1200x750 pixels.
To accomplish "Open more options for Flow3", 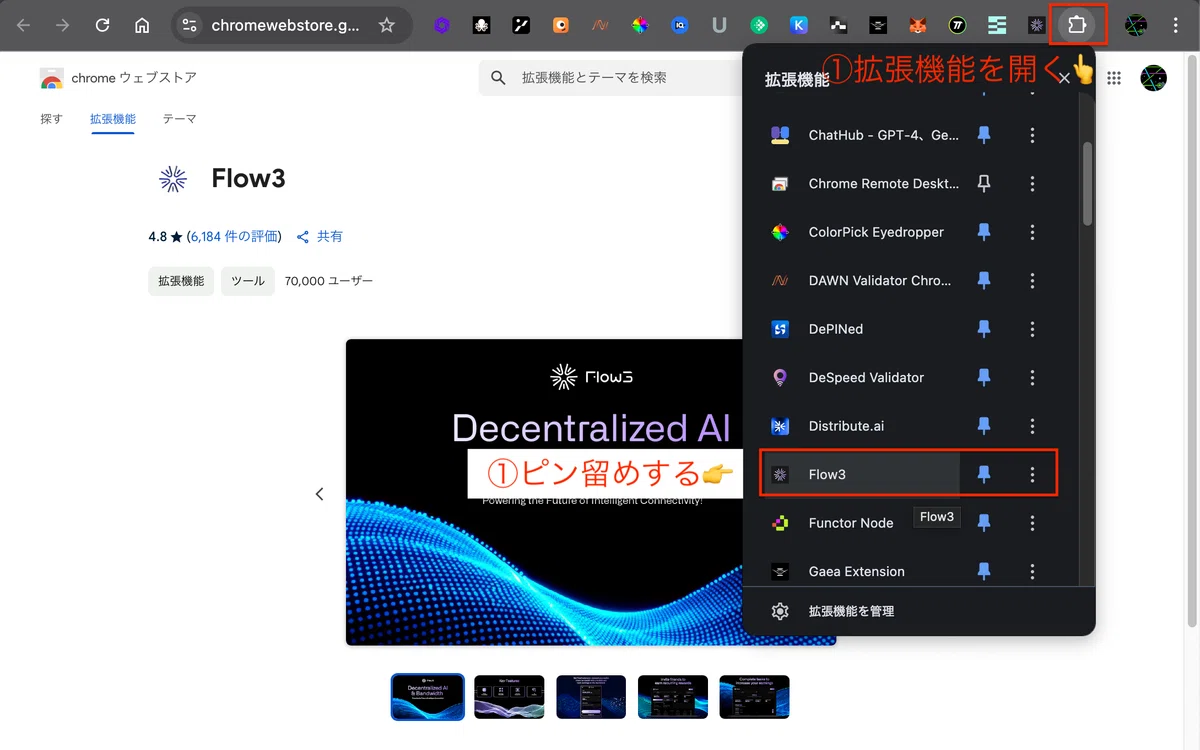I will pyautogui.click(x=1033, y=474).
